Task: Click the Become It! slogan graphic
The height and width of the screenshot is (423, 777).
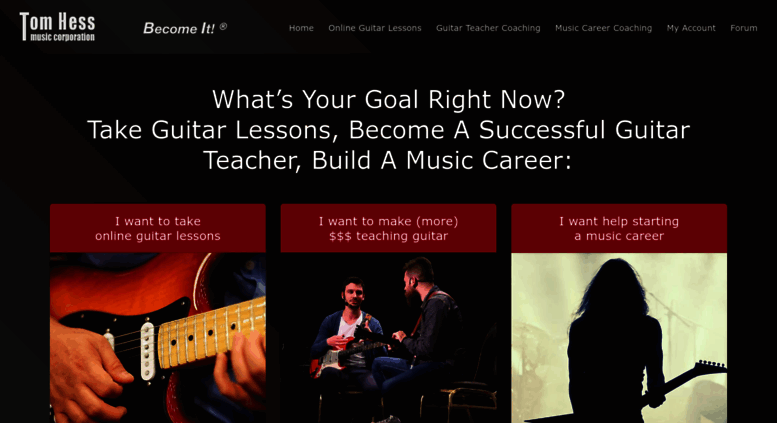Action: click(x=185, y=28)
